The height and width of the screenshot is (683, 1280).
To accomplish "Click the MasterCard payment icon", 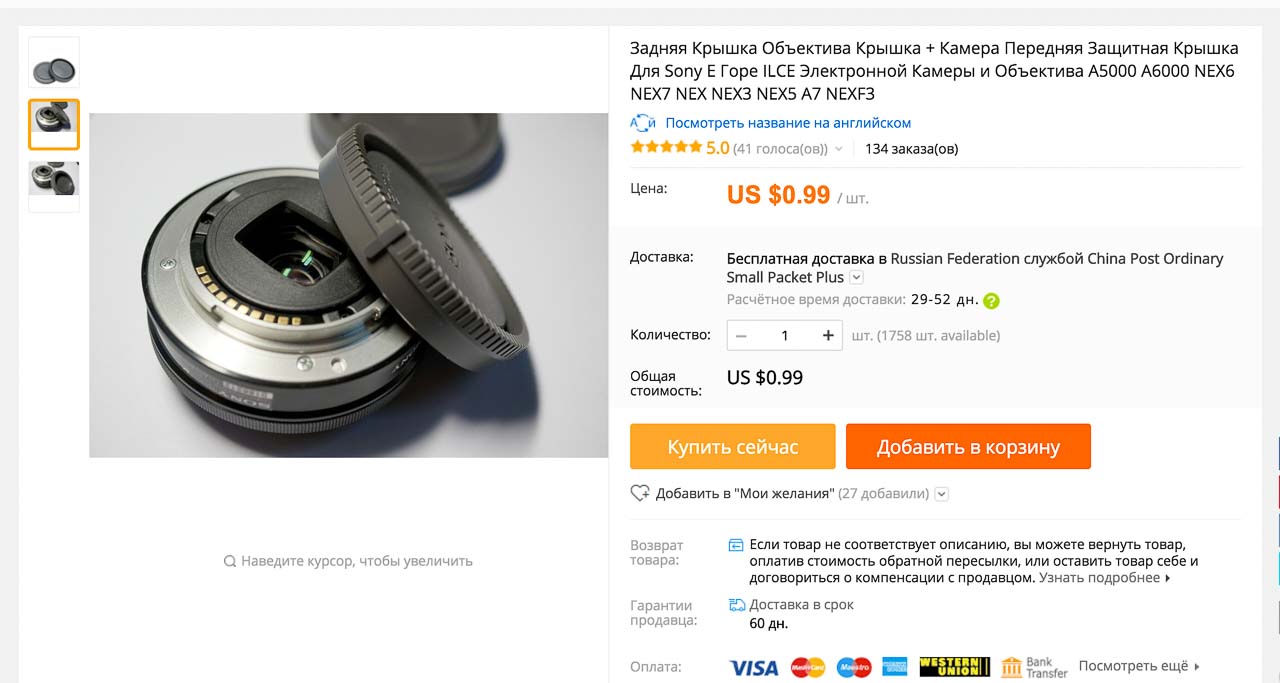I will coord(808,667).
